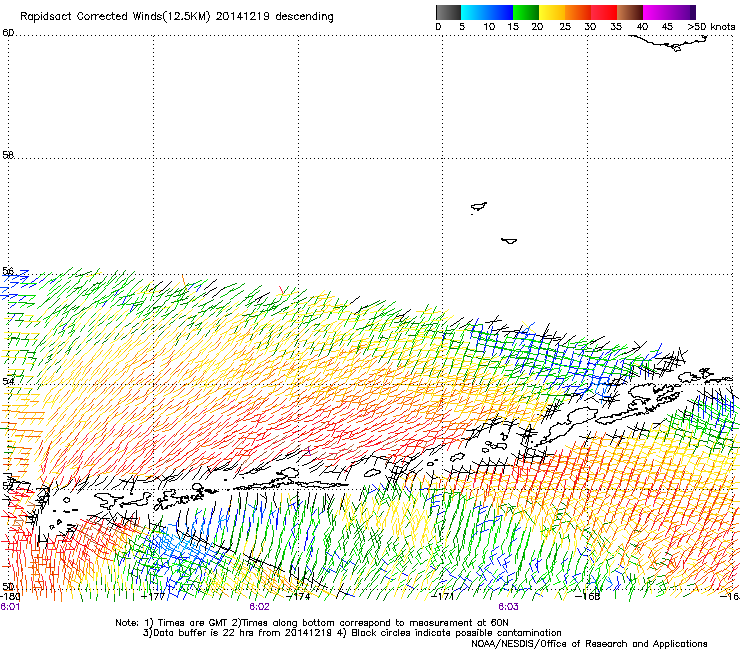
Task: Click the yellow 20-25 knots color band
Action: [552, 12]
